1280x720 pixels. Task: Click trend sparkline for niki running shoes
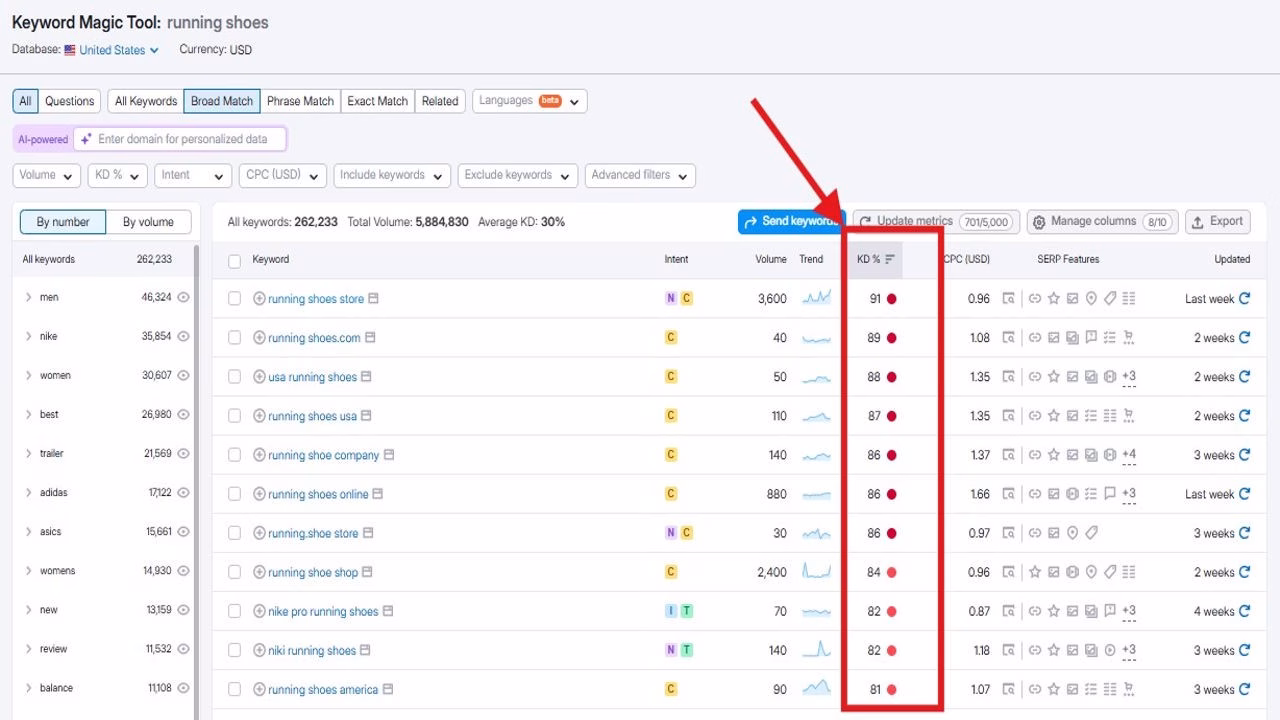pyautogui.click(x=816, y=650)
